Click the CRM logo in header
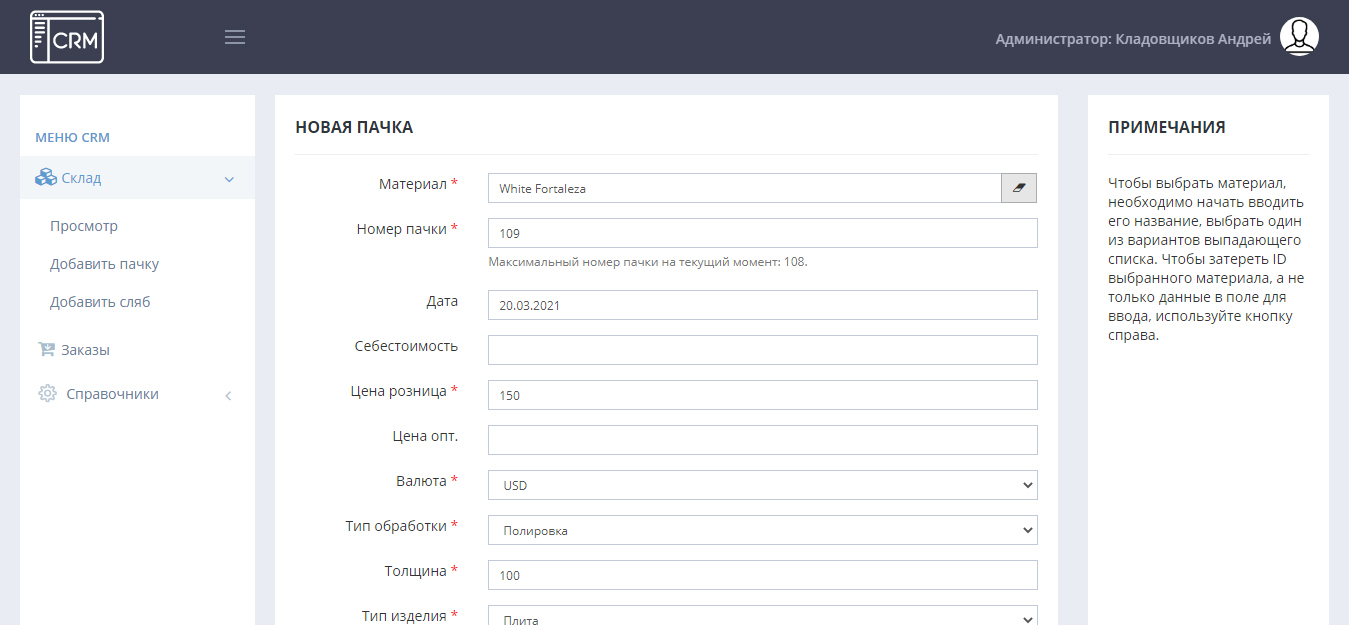 pos(67,38)
